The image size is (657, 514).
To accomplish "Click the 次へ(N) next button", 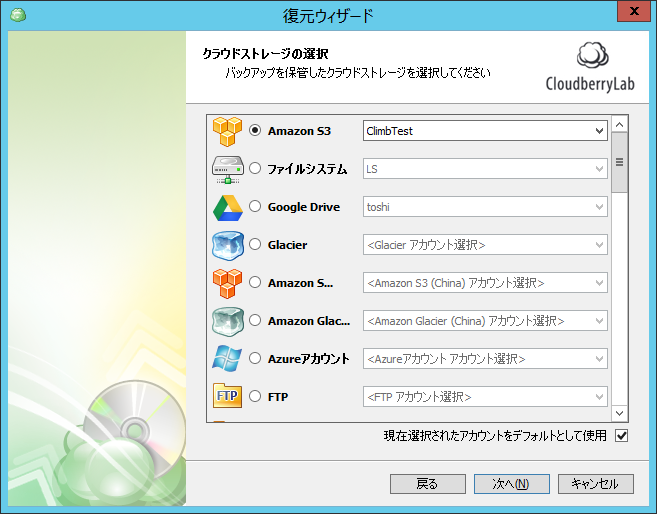I will point(512,484).
